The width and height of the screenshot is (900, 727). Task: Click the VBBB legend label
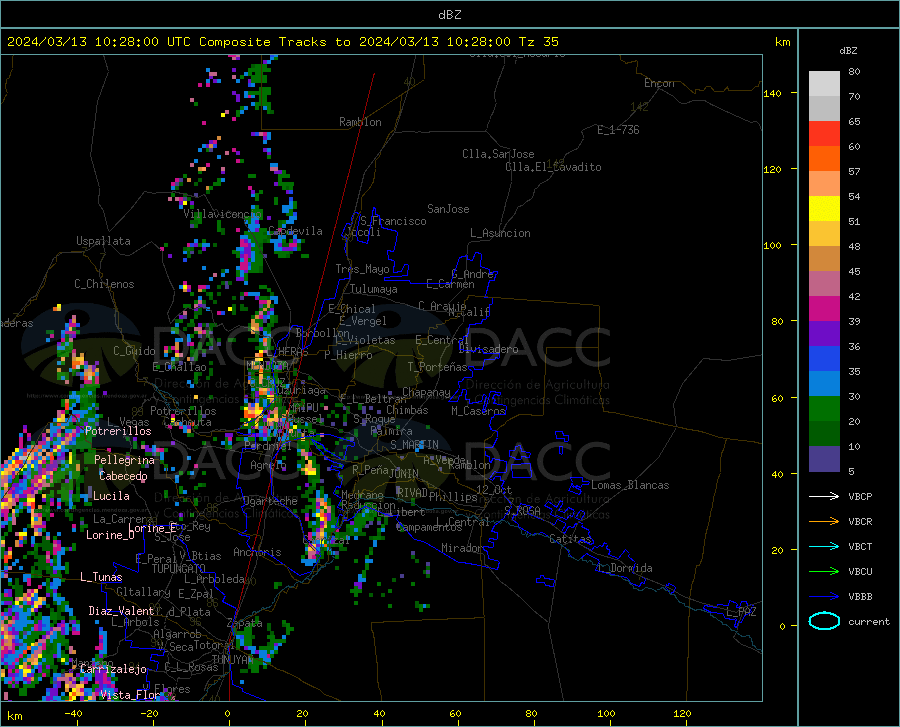[x=860, y=597]
